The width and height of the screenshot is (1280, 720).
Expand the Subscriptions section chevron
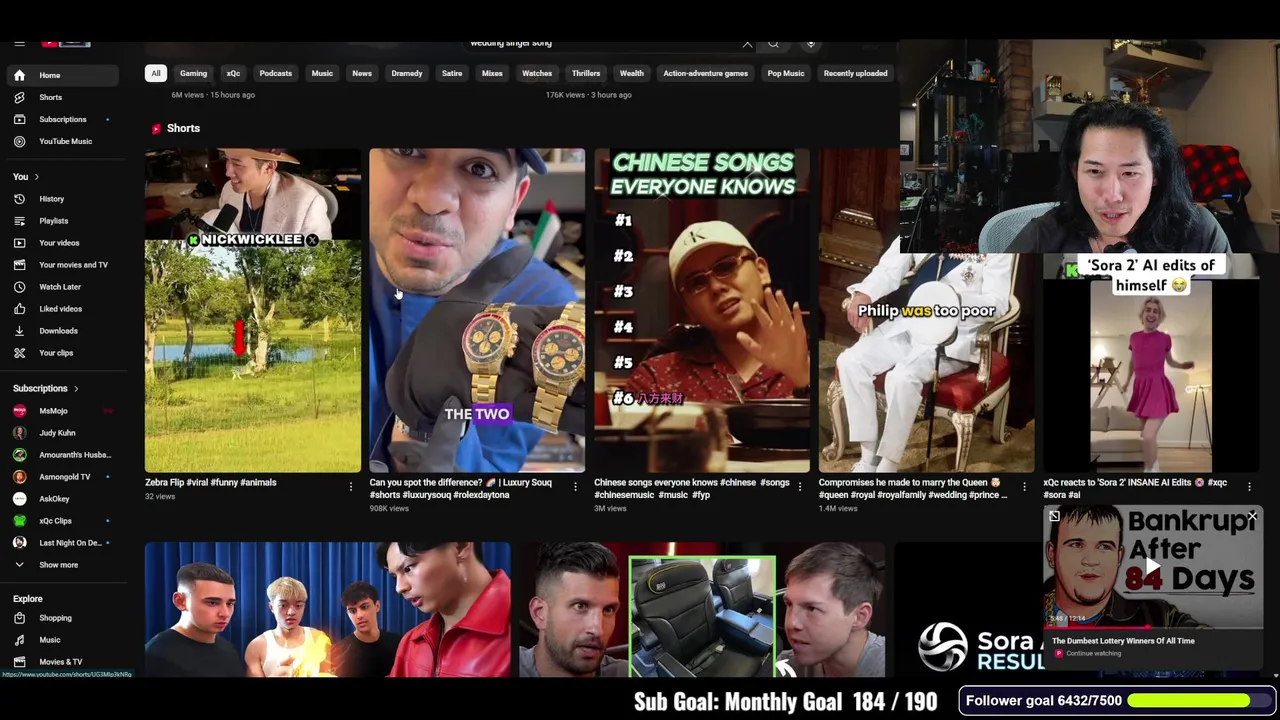[x=75, y=388]
